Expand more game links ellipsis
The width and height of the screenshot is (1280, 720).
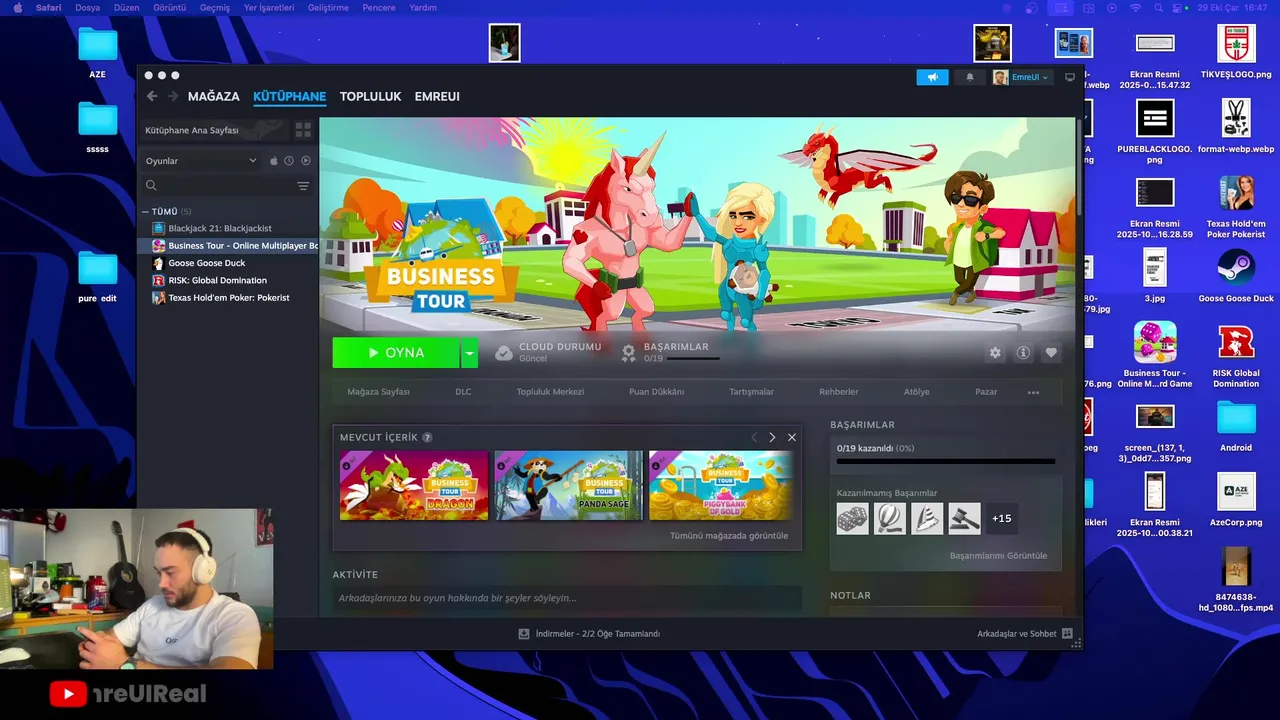pos(1033,392)
